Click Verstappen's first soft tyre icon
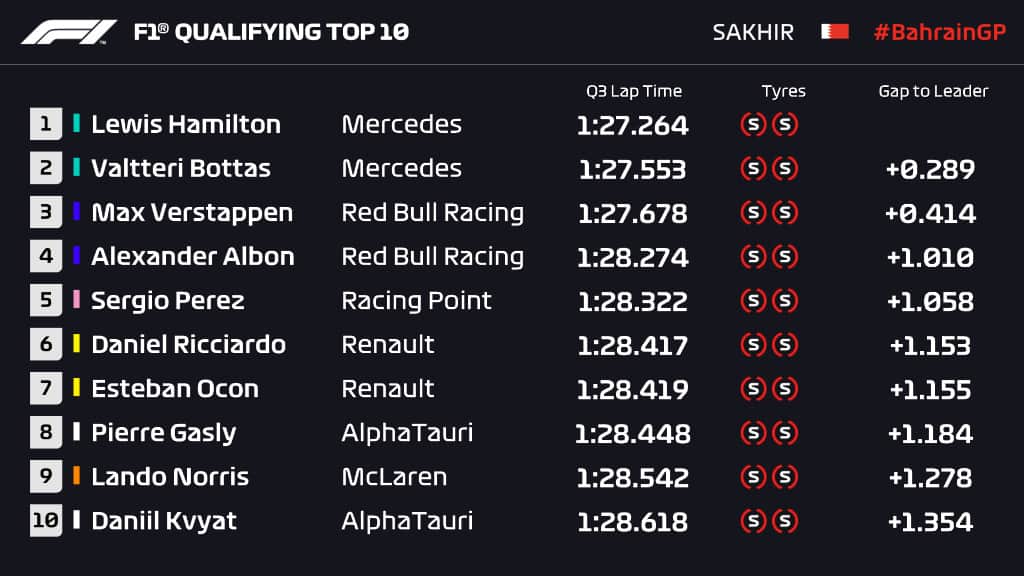Screen dimensions: 1024x576 753,213
